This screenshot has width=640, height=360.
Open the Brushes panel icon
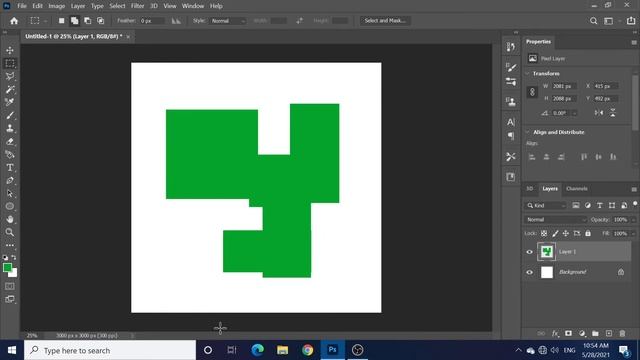point(511,67)
